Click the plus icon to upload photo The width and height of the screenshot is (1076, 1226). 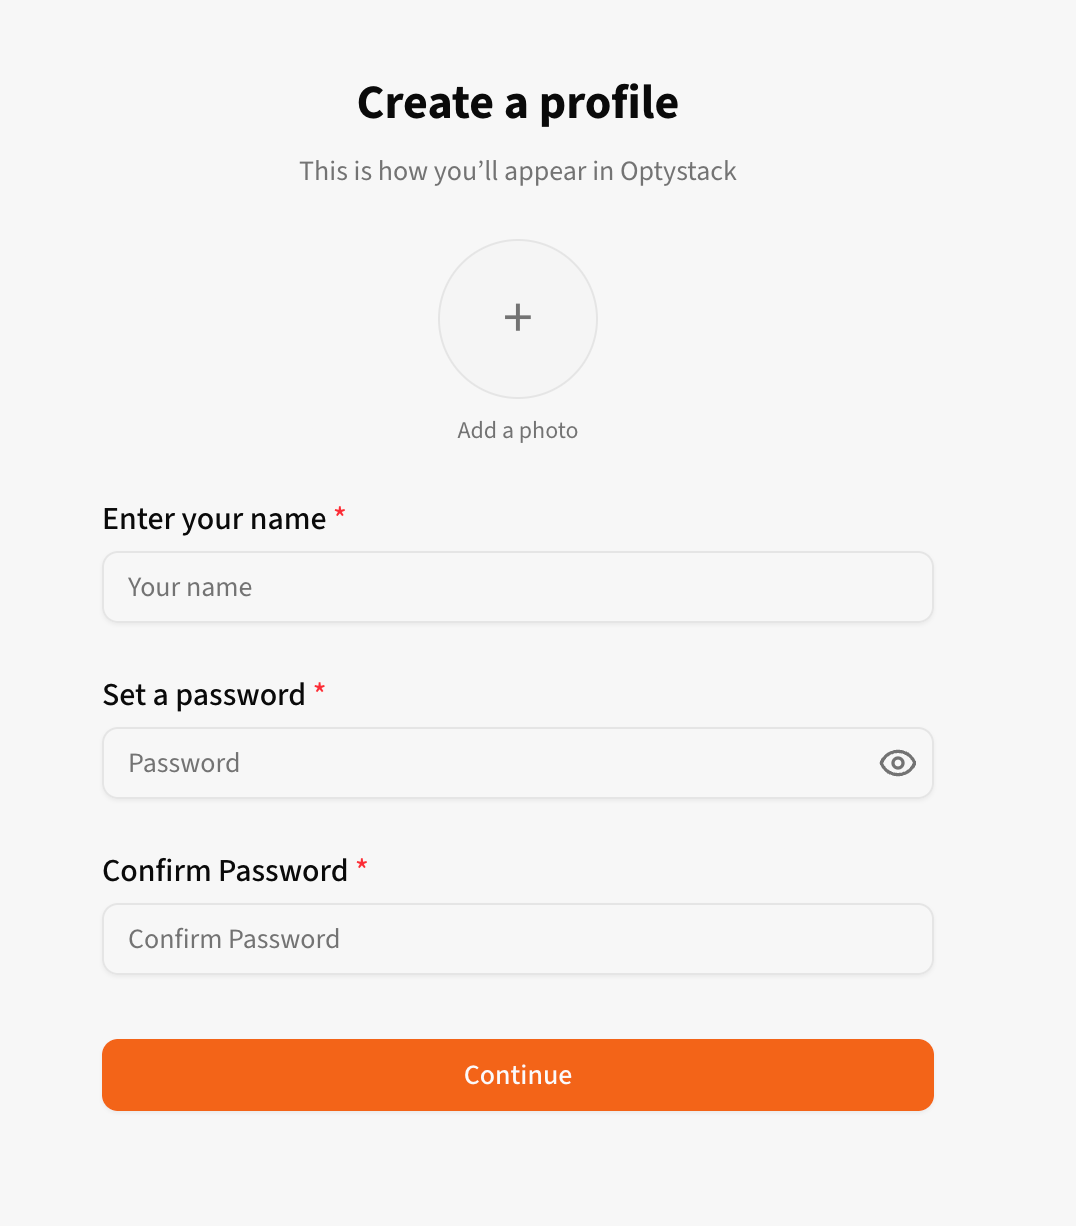tap(518, 318)
